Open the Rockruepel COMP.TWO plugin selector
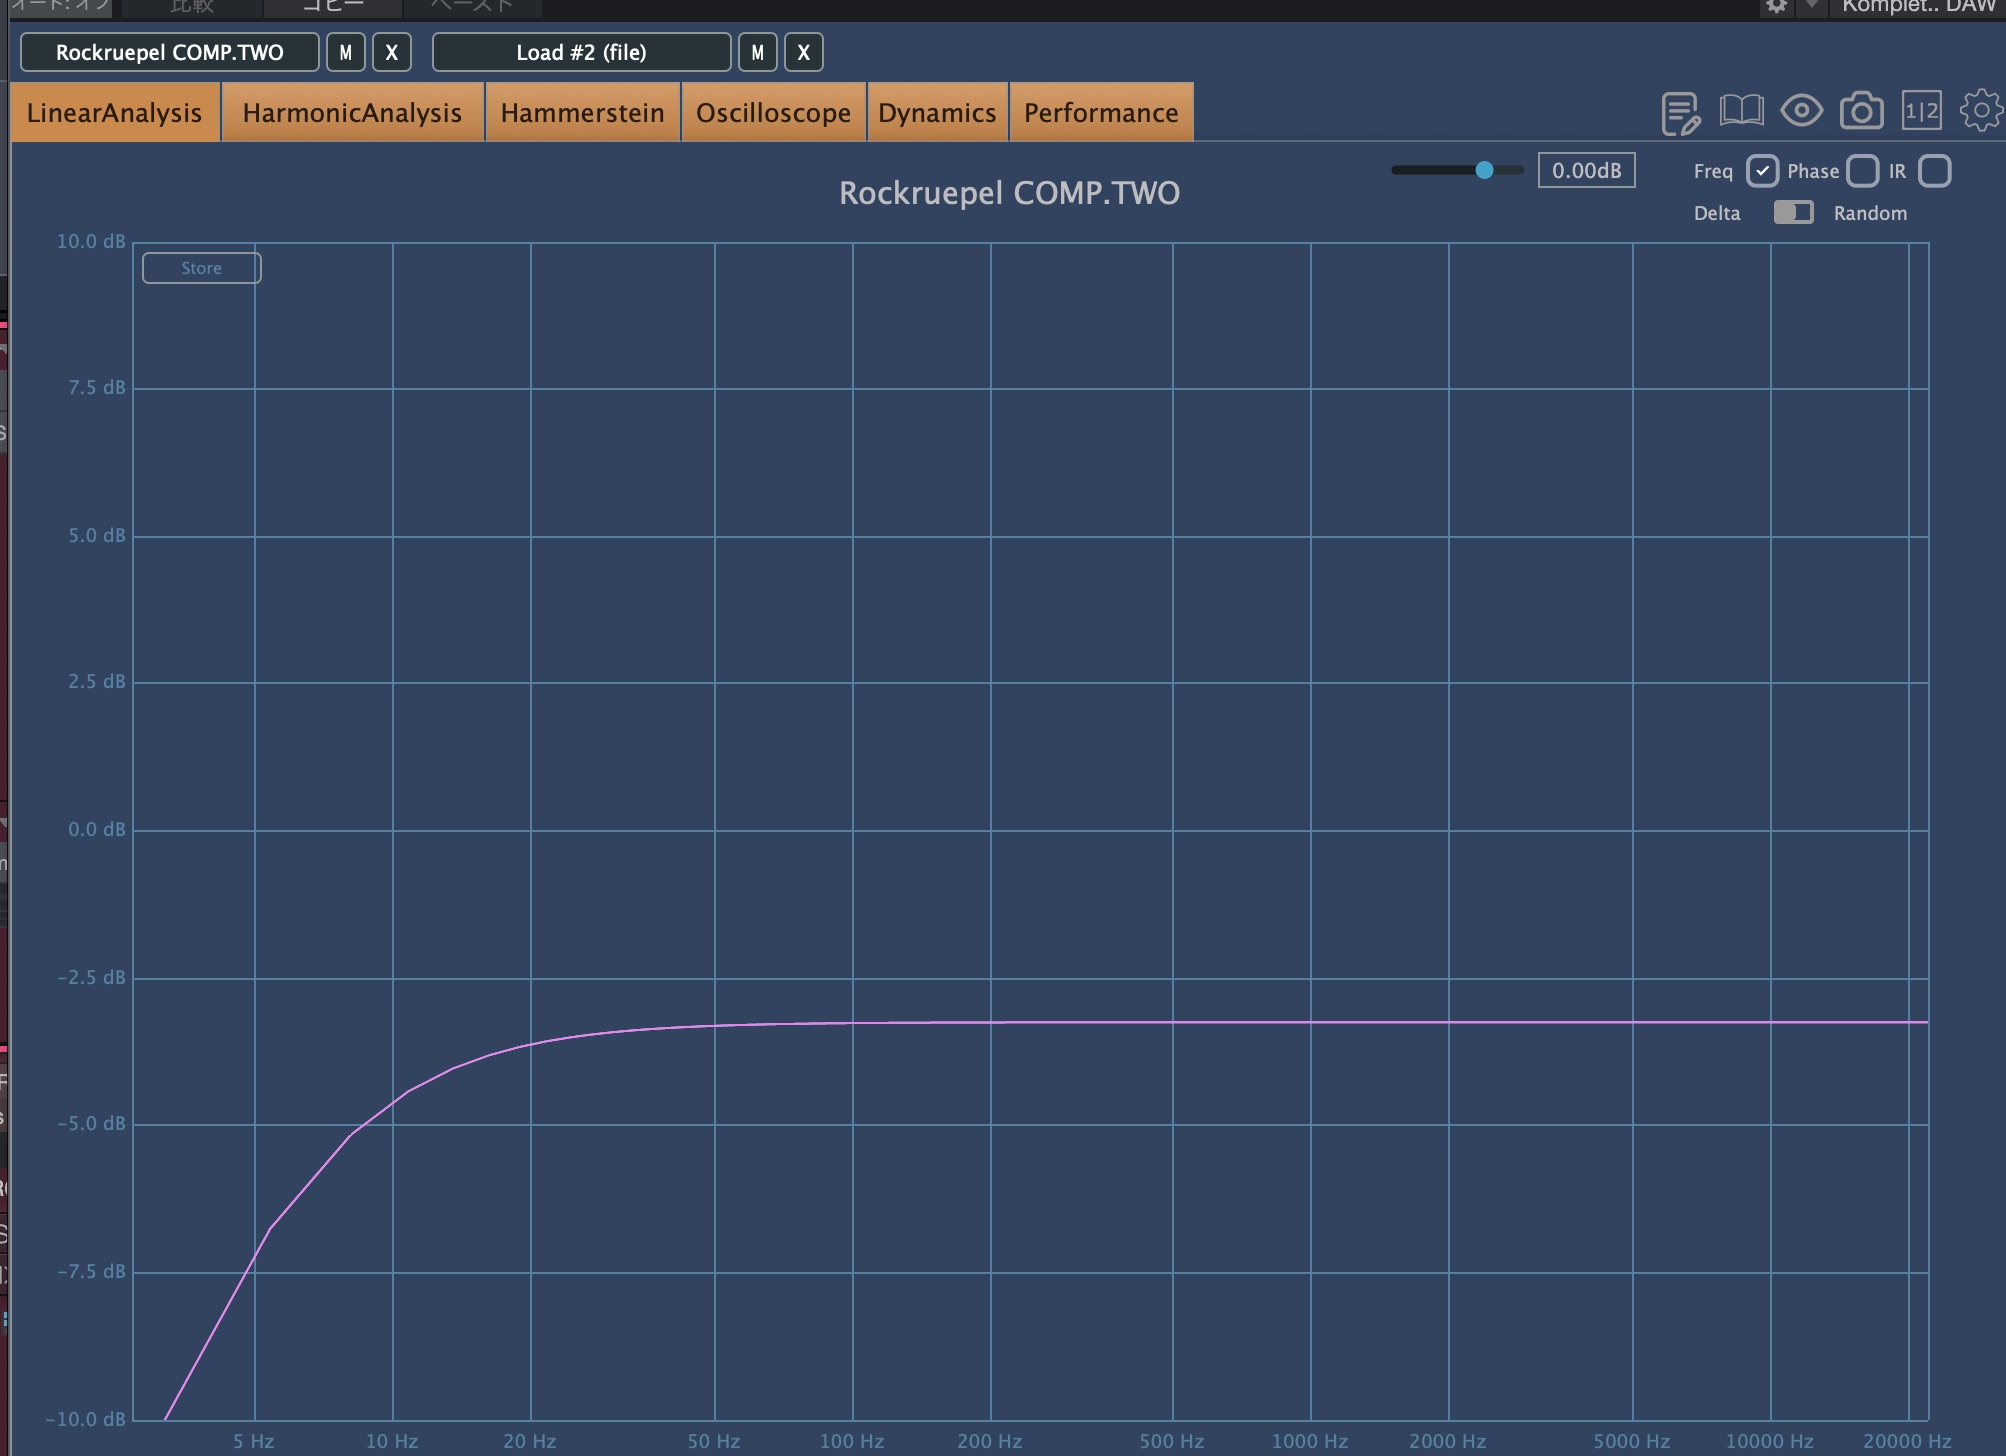Screen dimensions: 2006x1456 tap(170, 52)
